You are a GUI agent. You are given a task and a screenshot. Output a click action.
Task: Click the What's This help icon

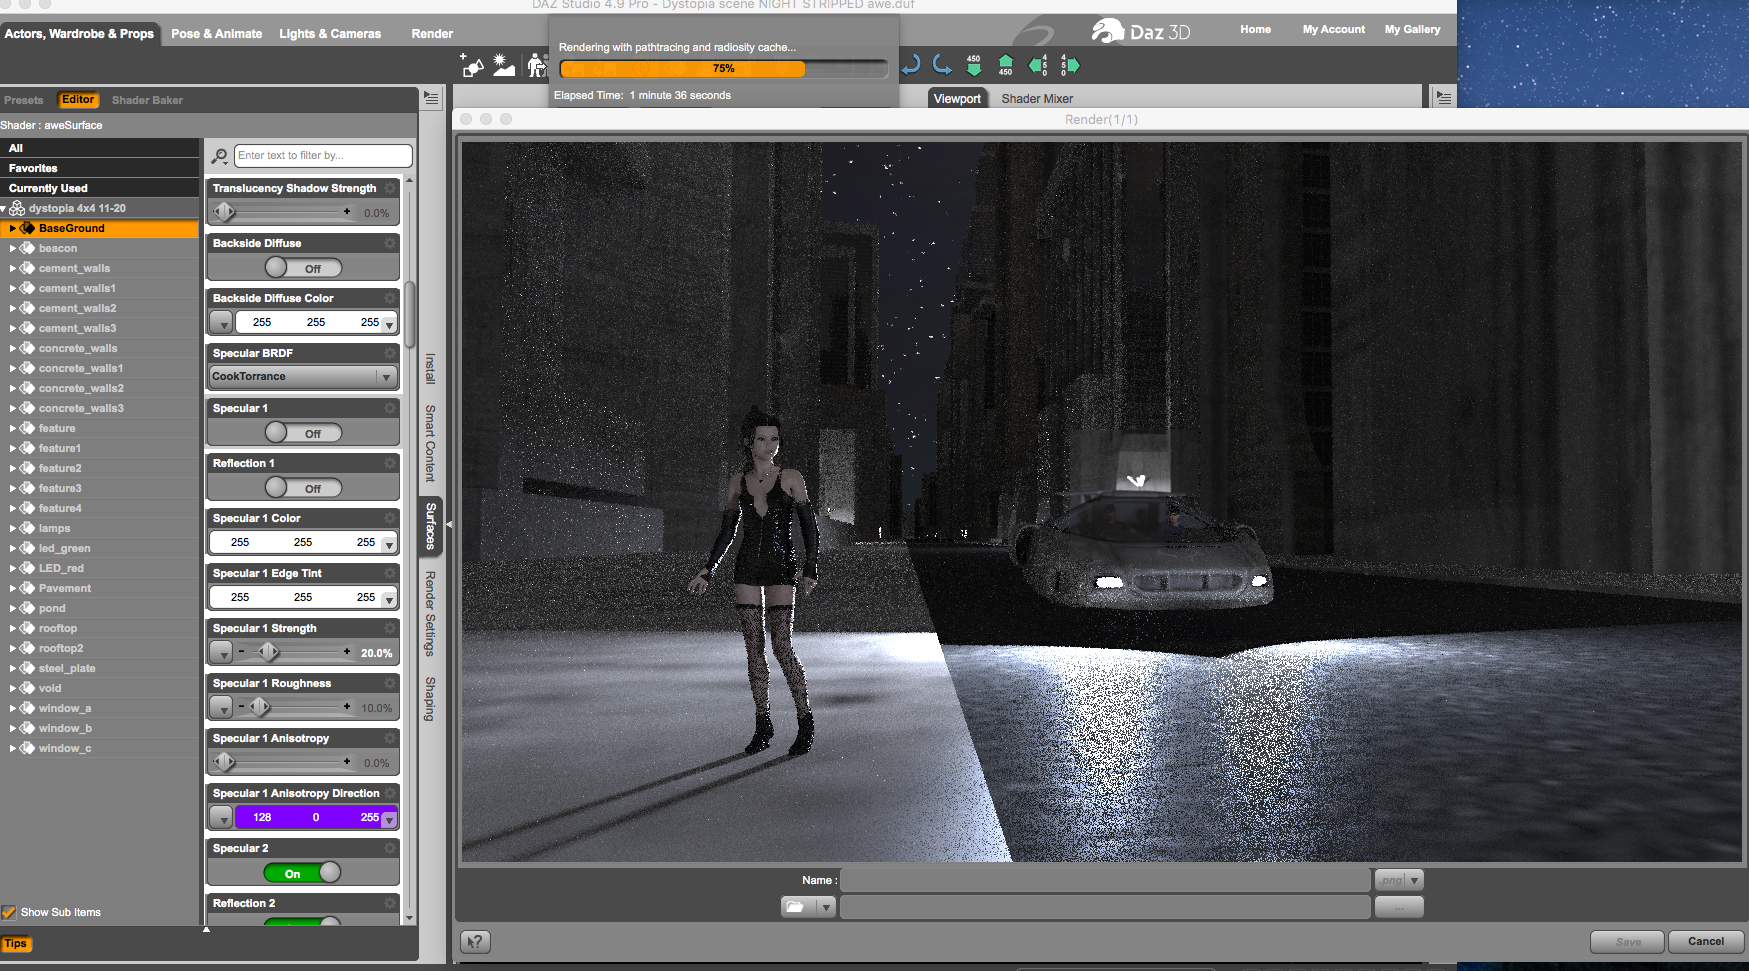pyautogui.click(x=476, y=941)
